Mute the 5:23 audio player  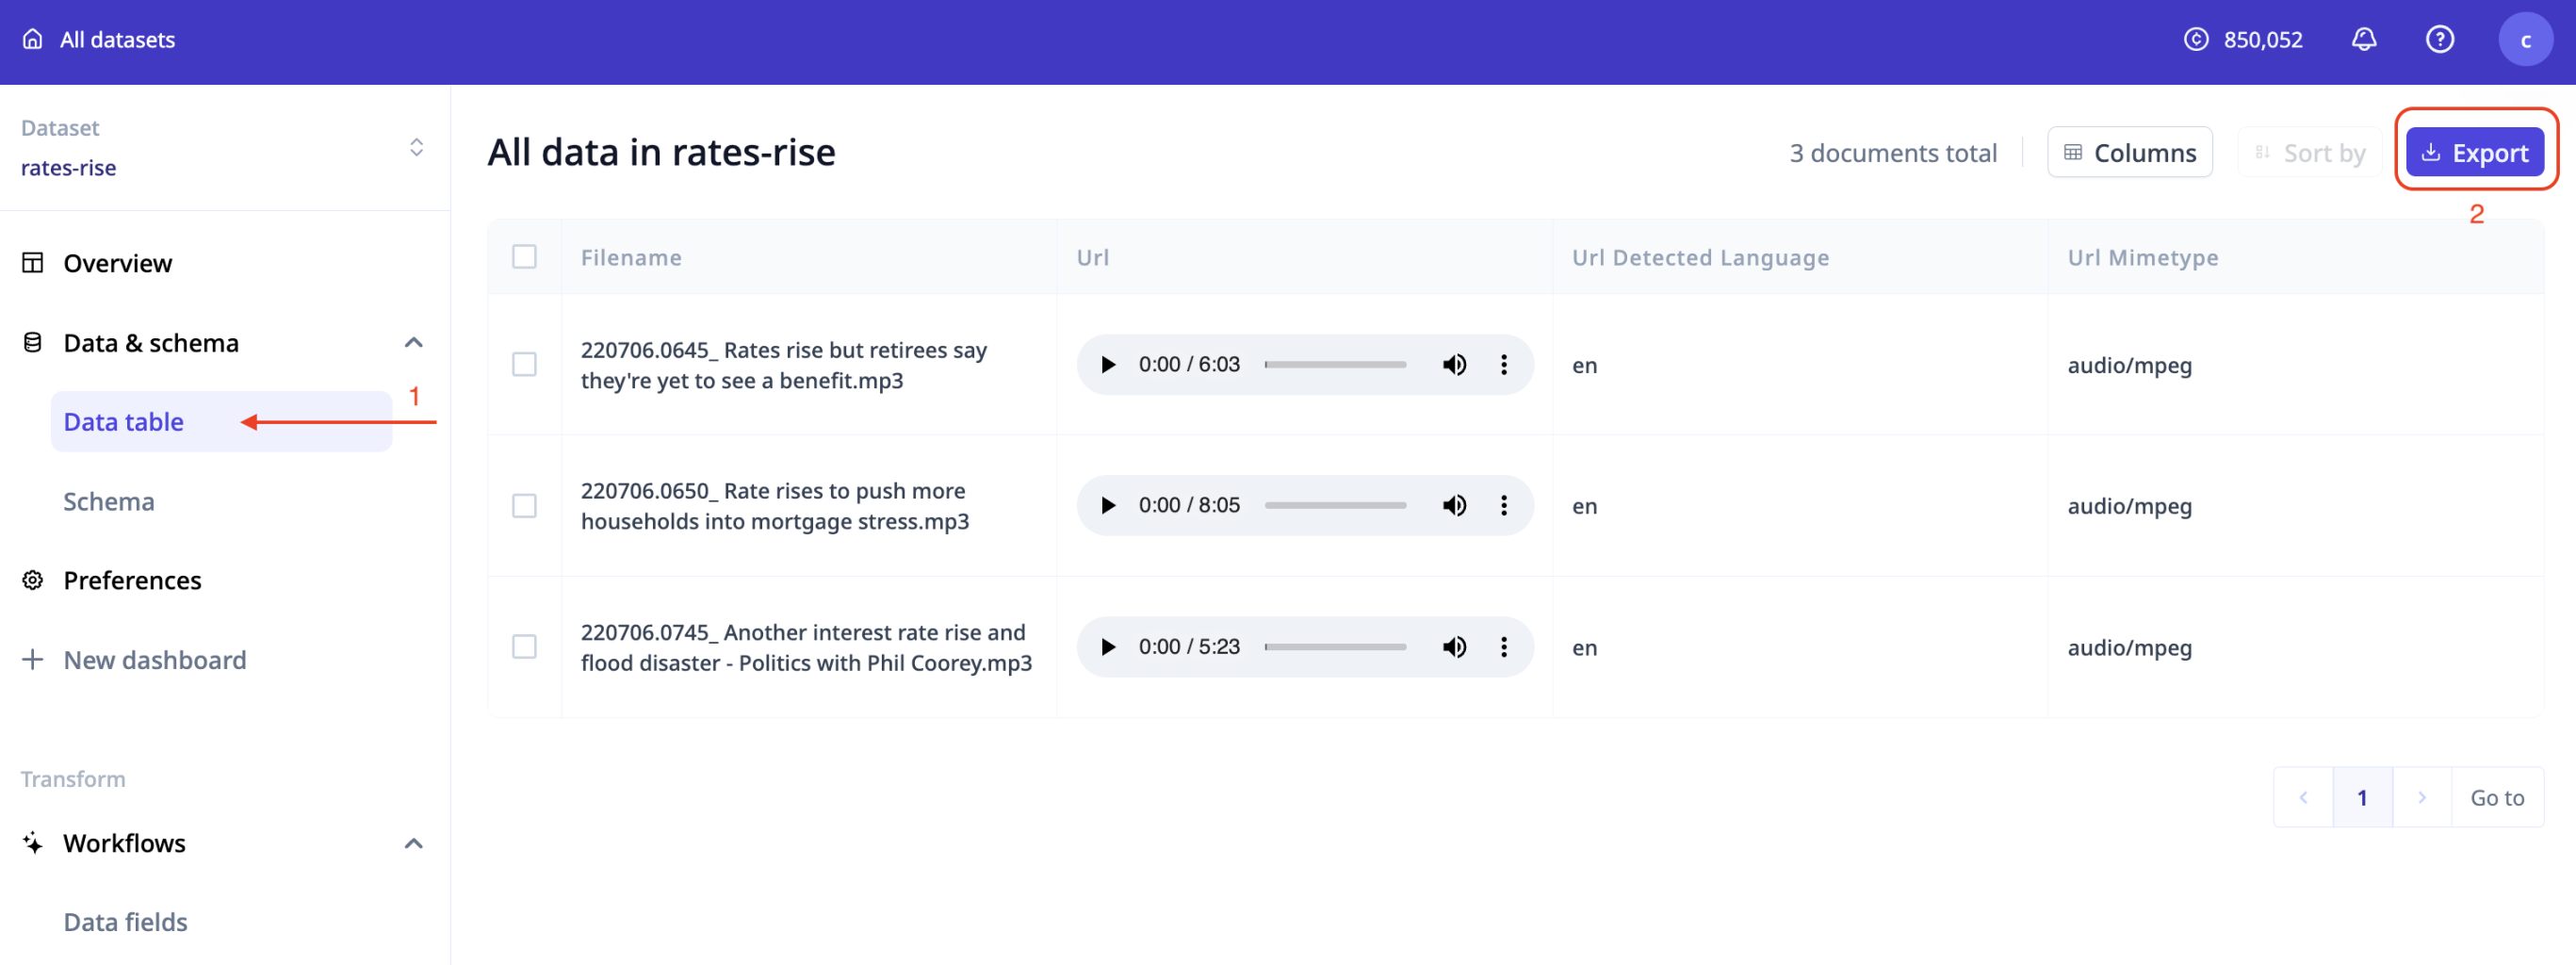1455,647
